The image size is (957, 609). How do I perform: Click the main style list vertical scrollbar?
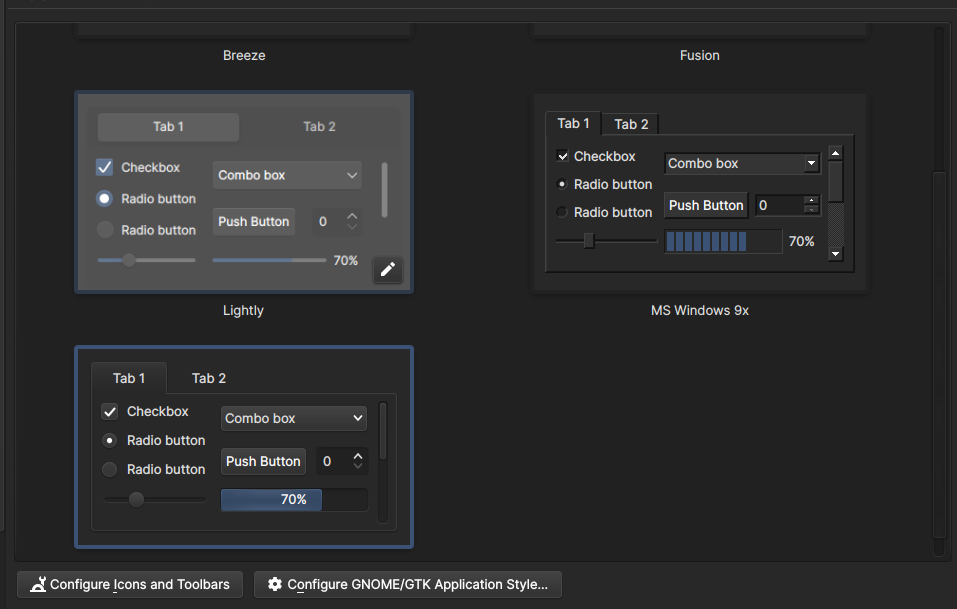point(939,355)
